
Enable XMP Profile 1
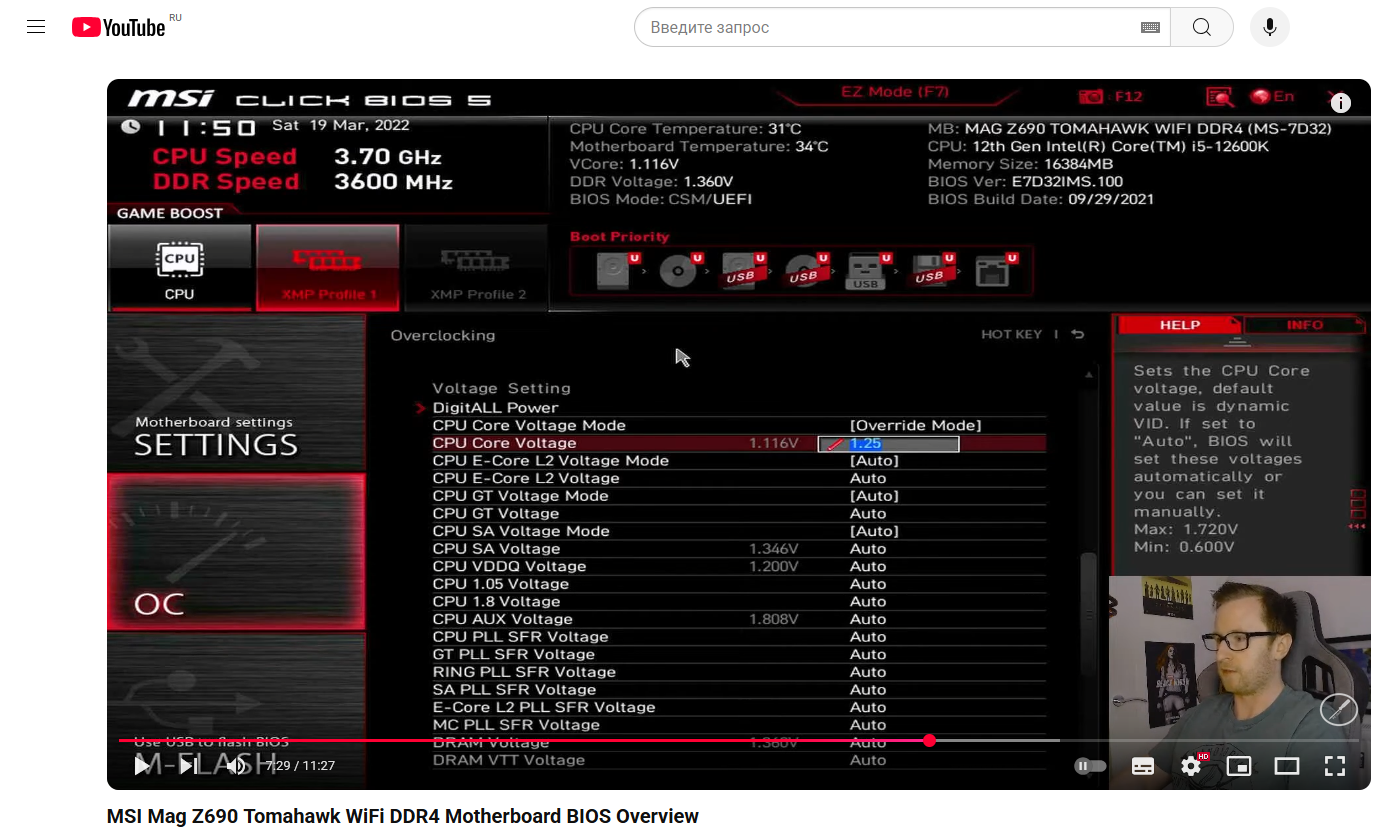328,267
